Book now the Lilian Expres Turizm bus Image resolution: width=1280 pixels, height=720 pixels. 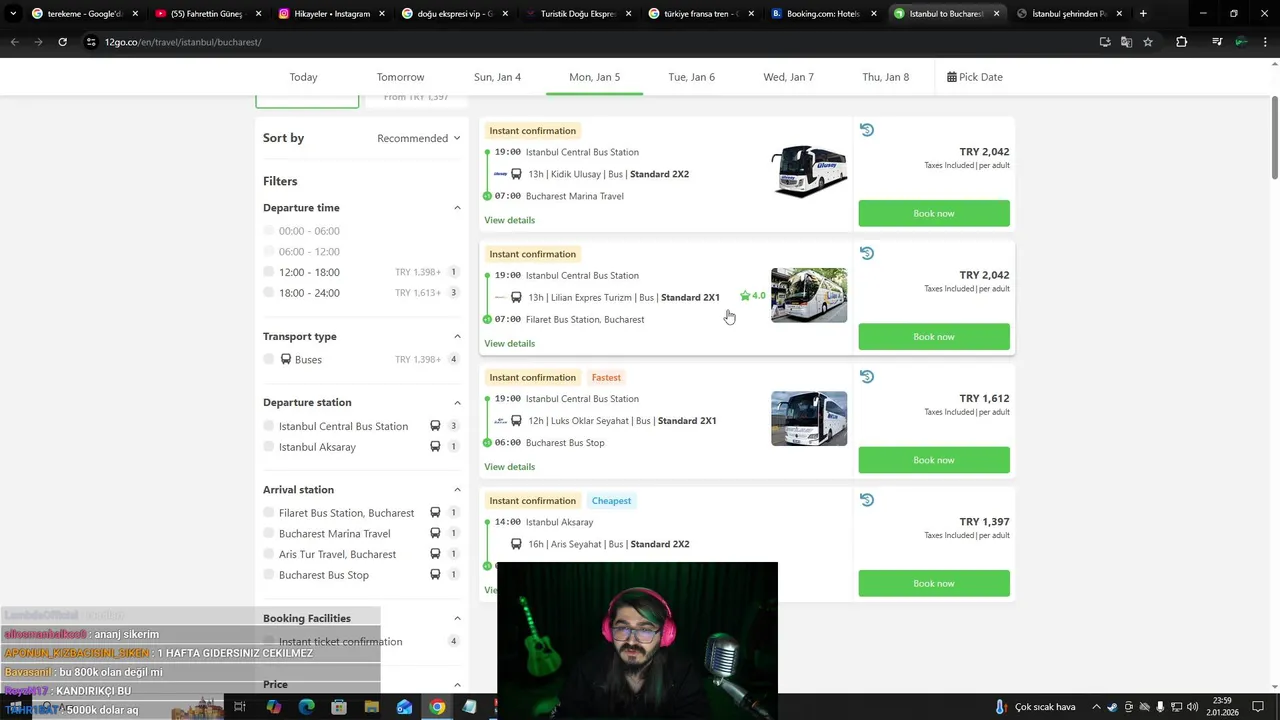pos(934,337)
